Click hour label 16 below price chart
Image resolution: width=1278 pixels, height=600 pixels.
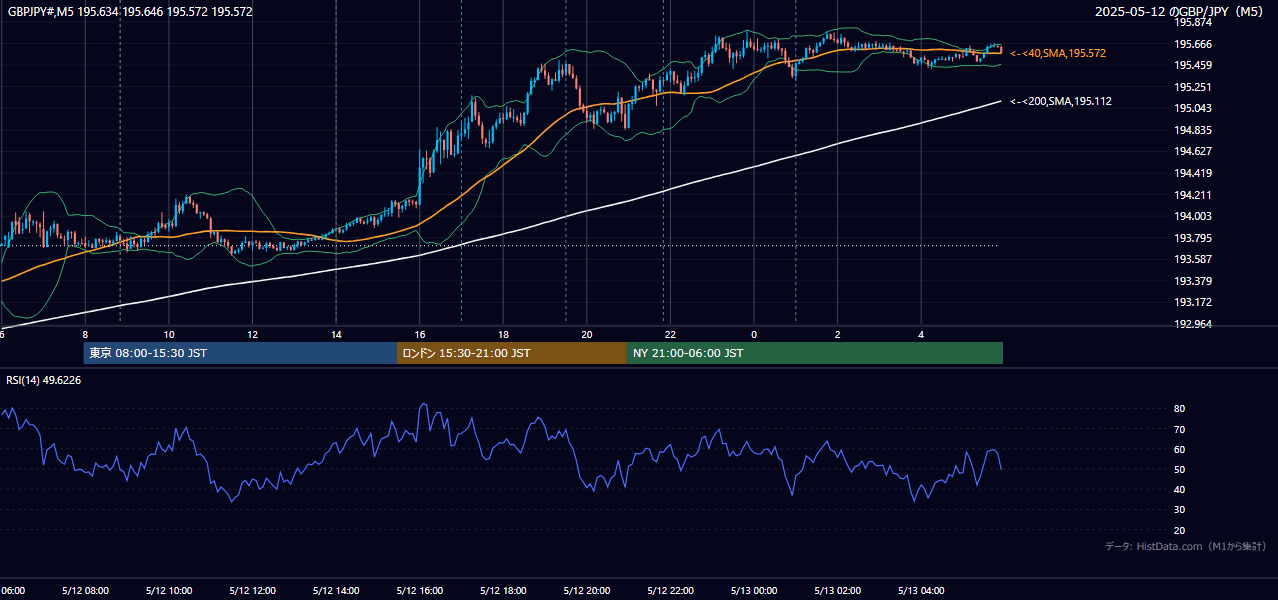[420, 335]
